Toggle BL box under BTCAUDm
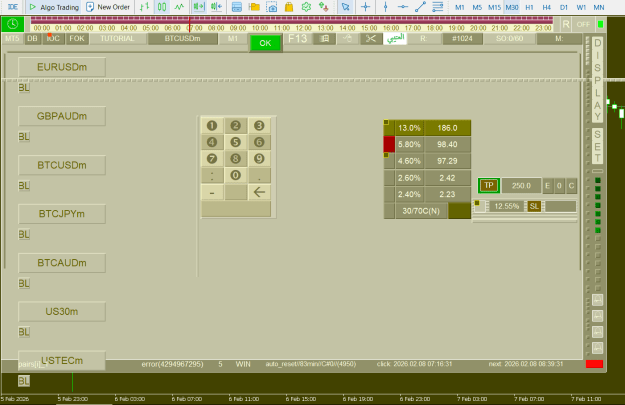Viewport: 625px width, 405px height. tap(24, 283)
